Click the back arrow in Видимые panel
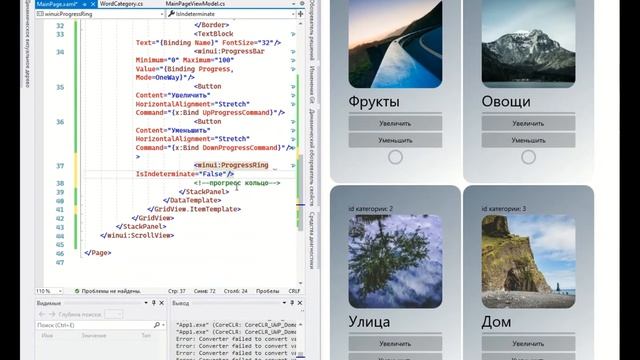640x360 pixels. tap(42, 314)
